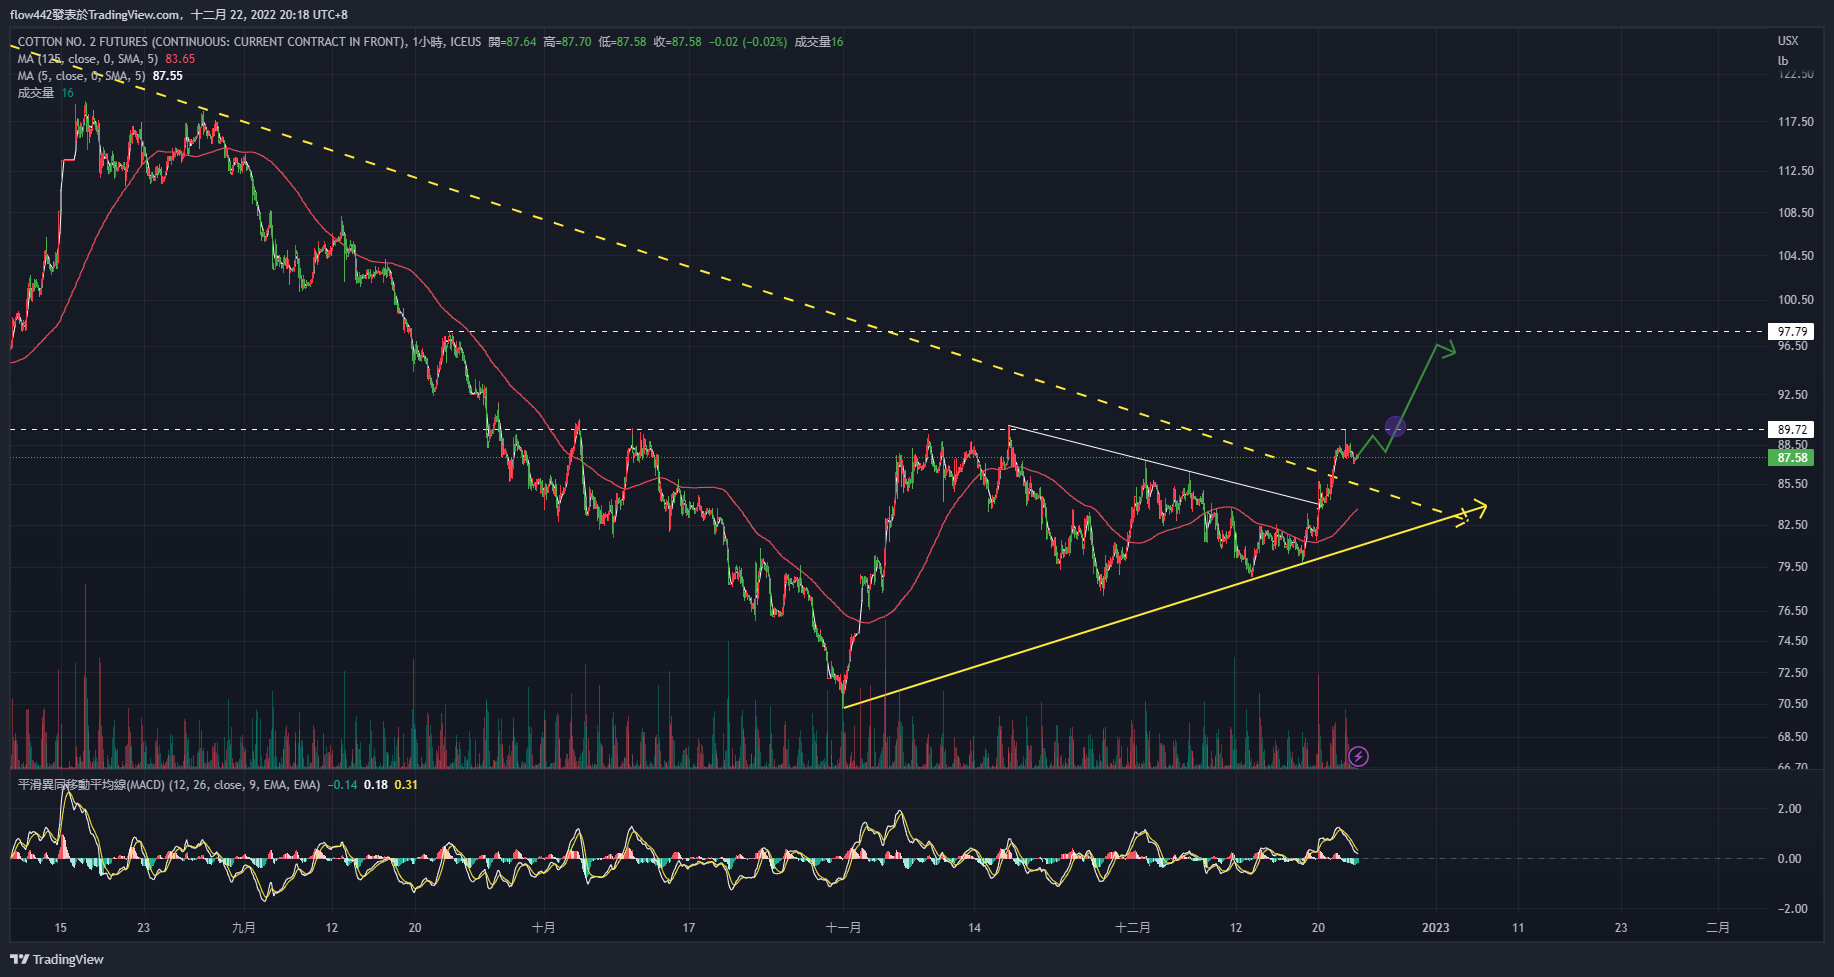Click 104.50 on the price axis
Screen dimensions: 1834x977
[1795, 256]
